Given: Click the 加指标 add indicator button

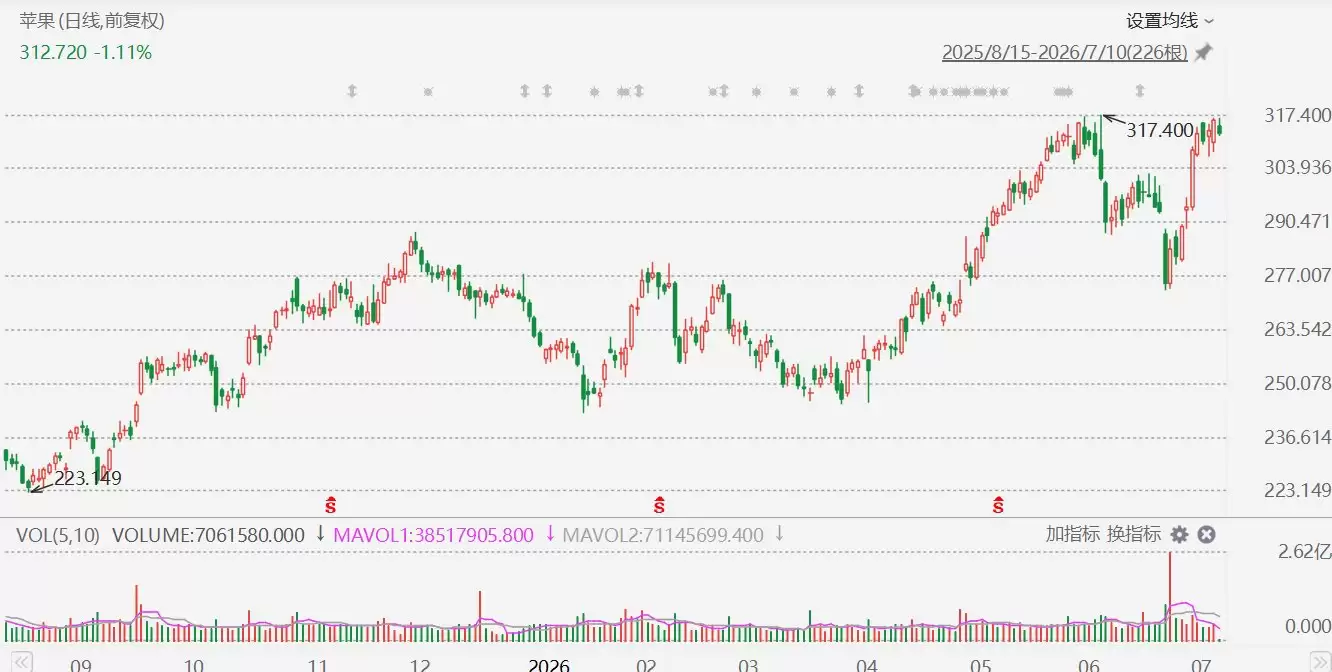Looking at the screenshot, I should pyautogui.click(x=1072, y=534).
